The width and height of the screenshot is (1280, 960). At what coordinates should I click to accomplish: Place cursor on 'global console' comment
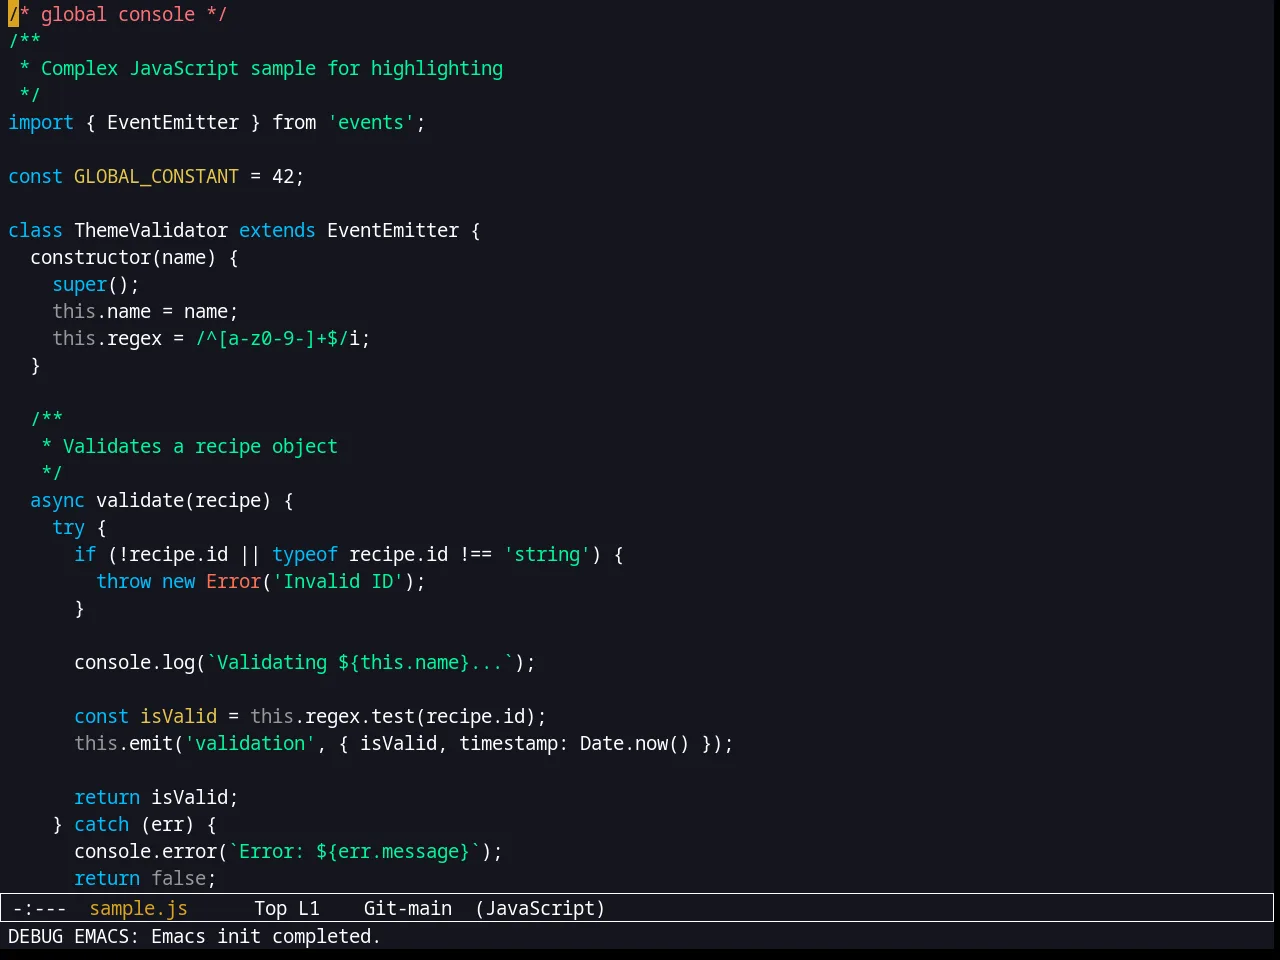pos(118,14)
